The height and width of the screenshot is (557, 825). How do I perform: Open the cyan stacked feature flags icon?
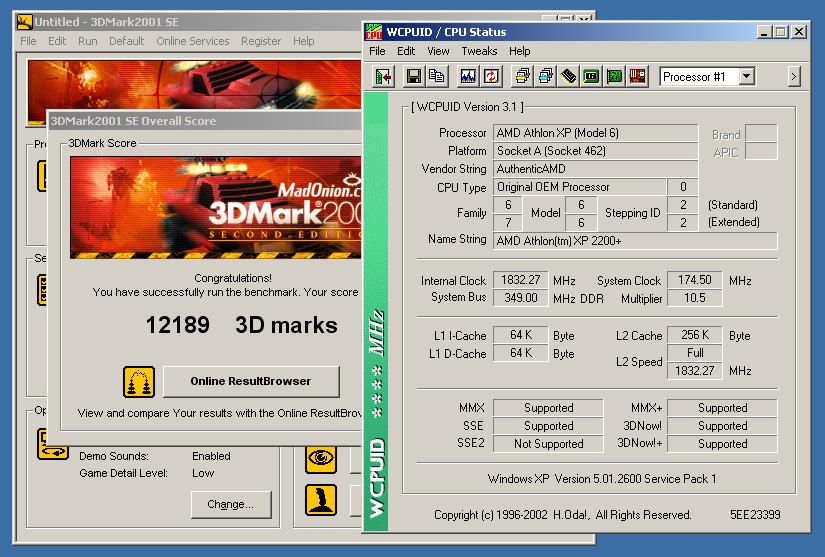point(546,77)
